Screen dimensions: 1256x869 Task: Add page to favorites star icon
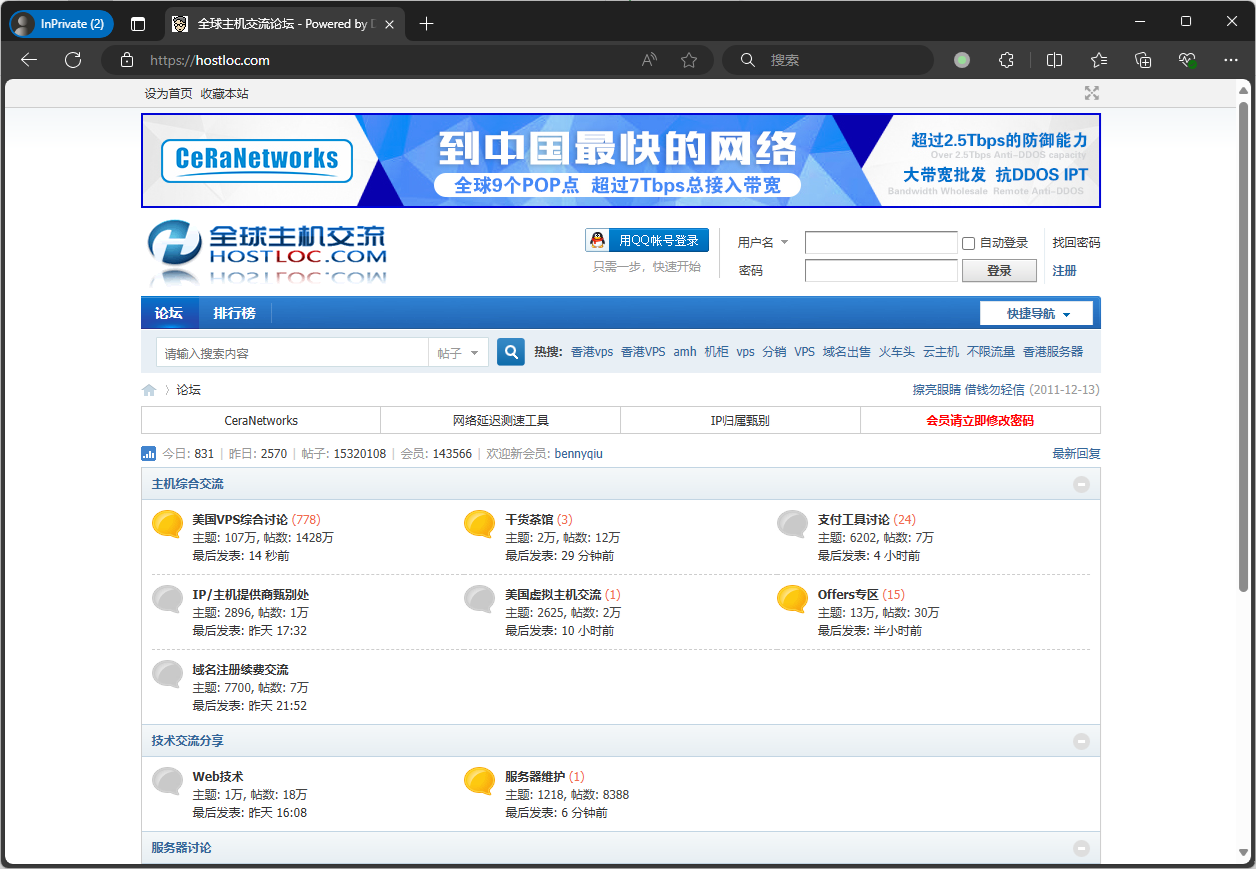pos(689,60)
